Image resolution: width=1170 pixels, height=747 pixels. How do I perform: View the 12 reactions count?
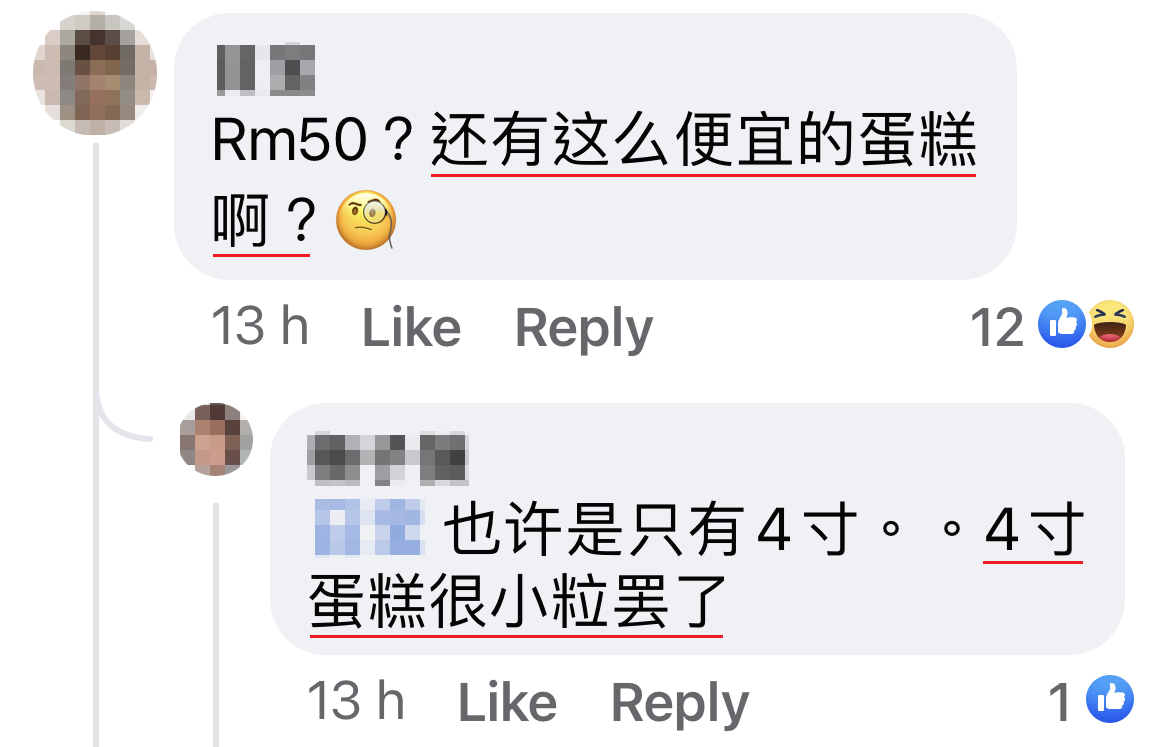point(996,327)
